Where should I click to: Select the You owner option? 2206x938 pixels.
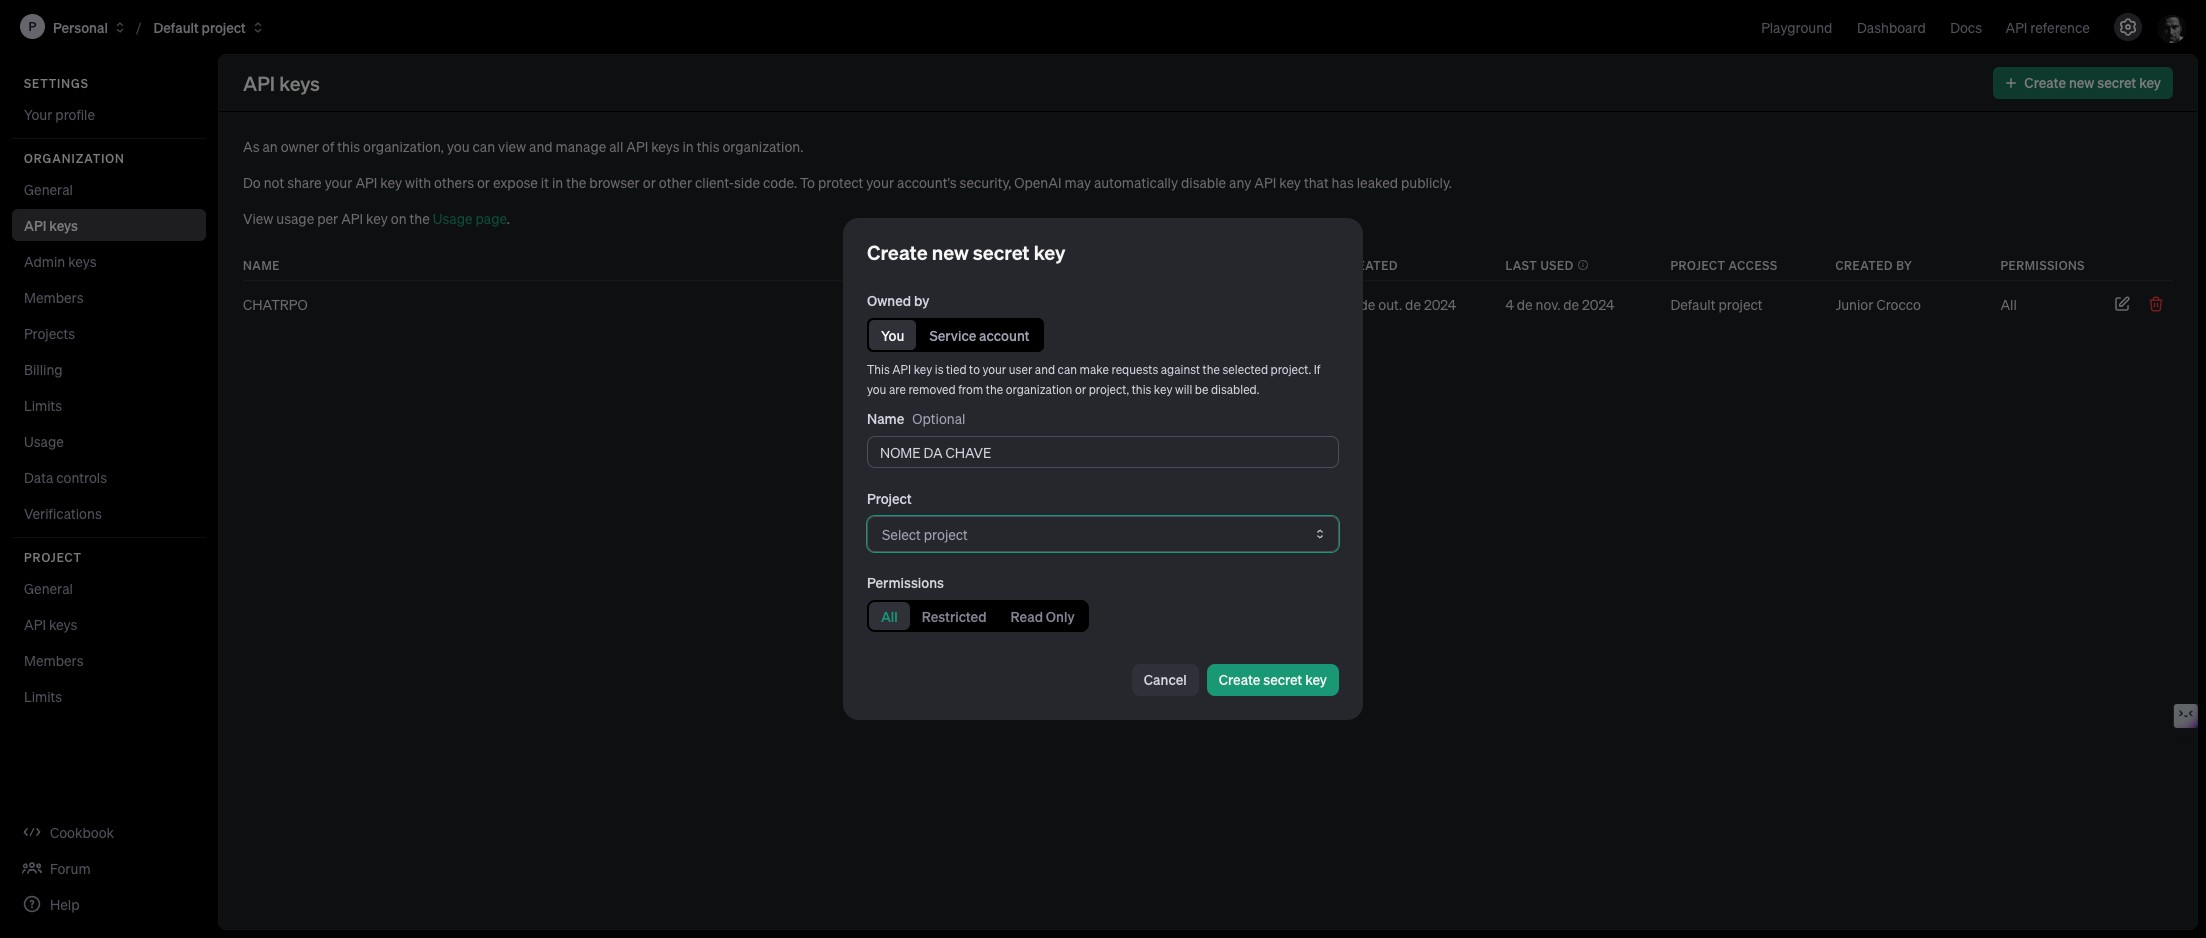click(892, 336)
